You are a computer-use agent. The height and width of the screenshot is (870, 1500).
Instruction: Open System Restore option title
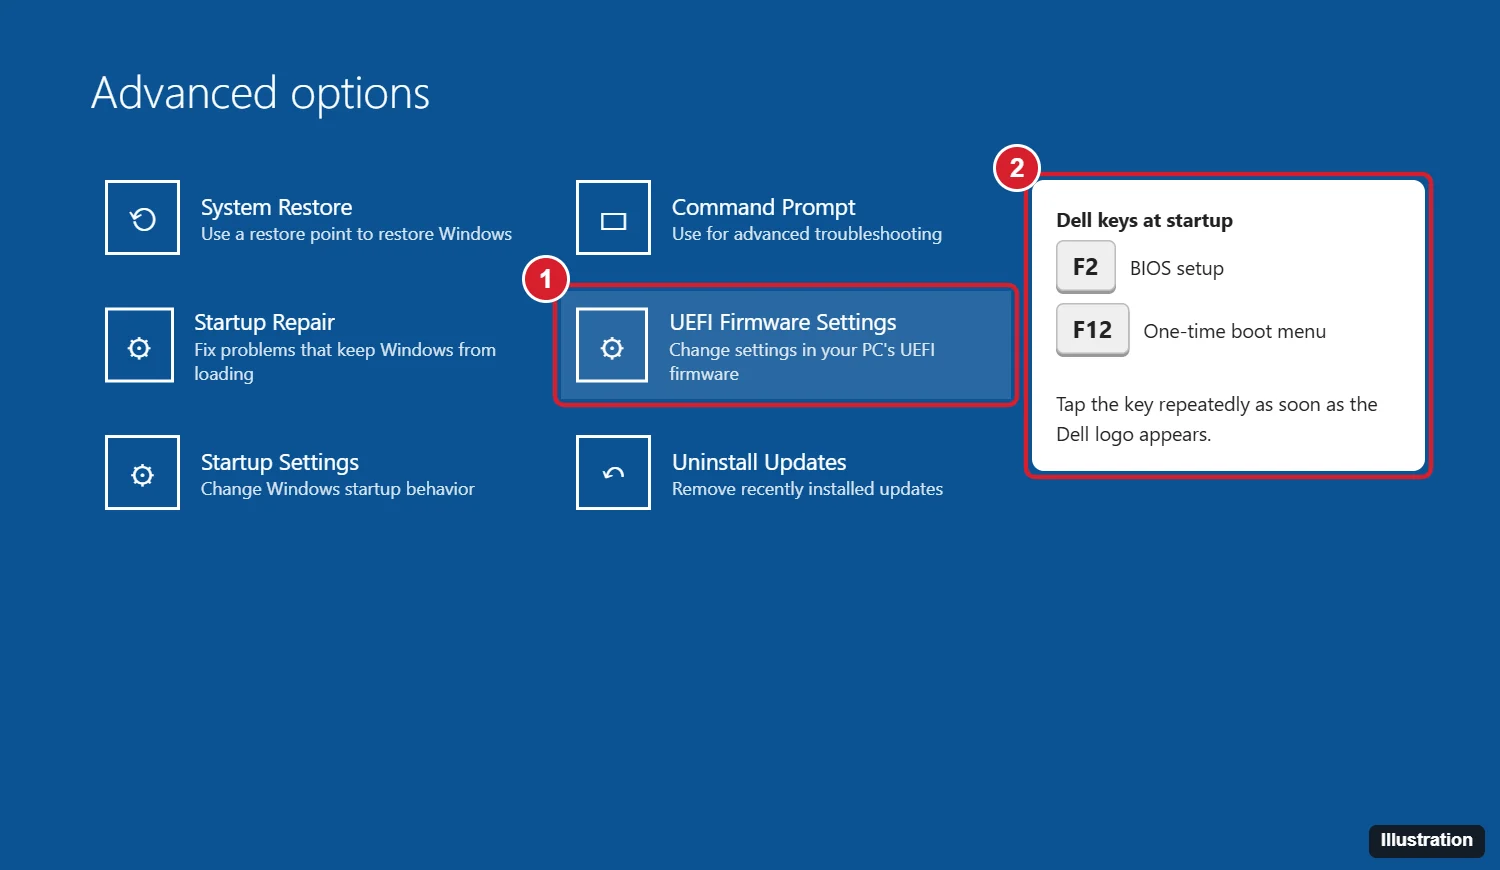click(276, 207)
